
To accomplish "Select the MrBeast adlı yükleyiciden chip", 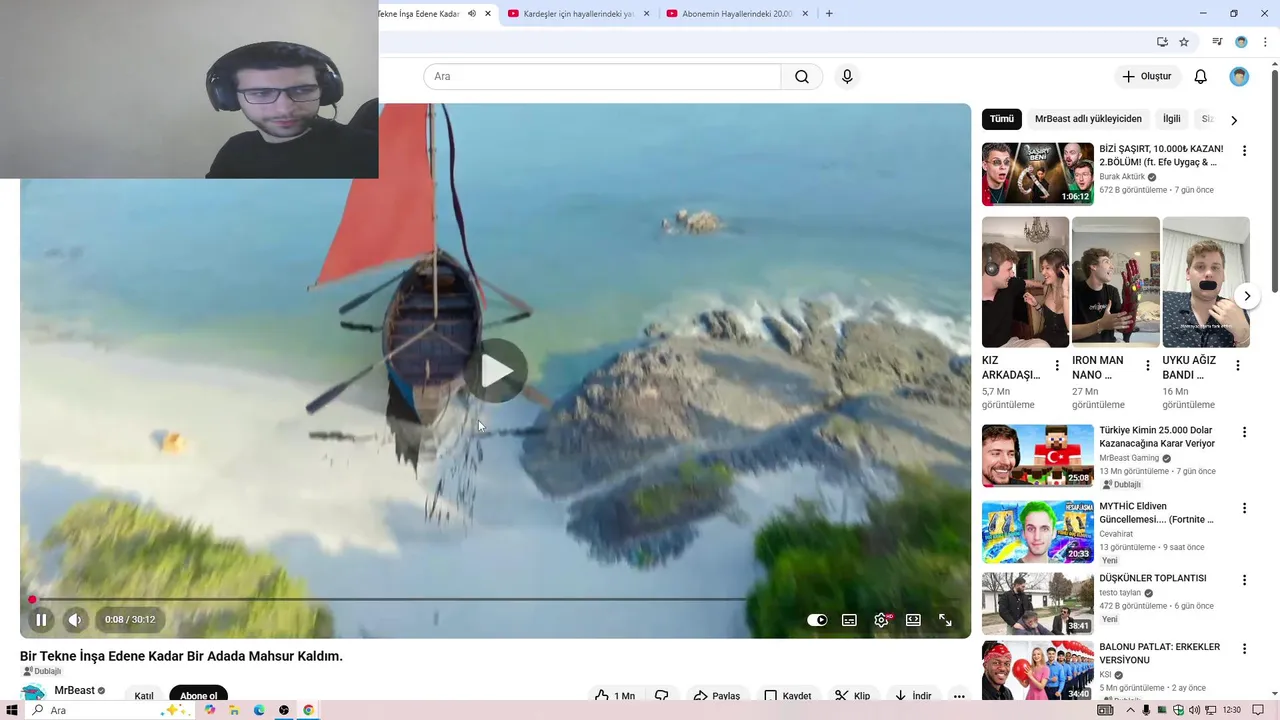I will coord(1088,119).
